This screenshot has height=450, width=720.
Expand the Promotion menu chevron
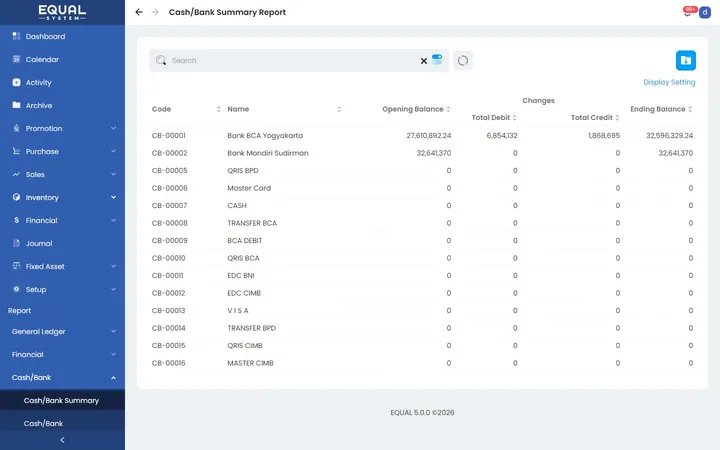(113, 128)
